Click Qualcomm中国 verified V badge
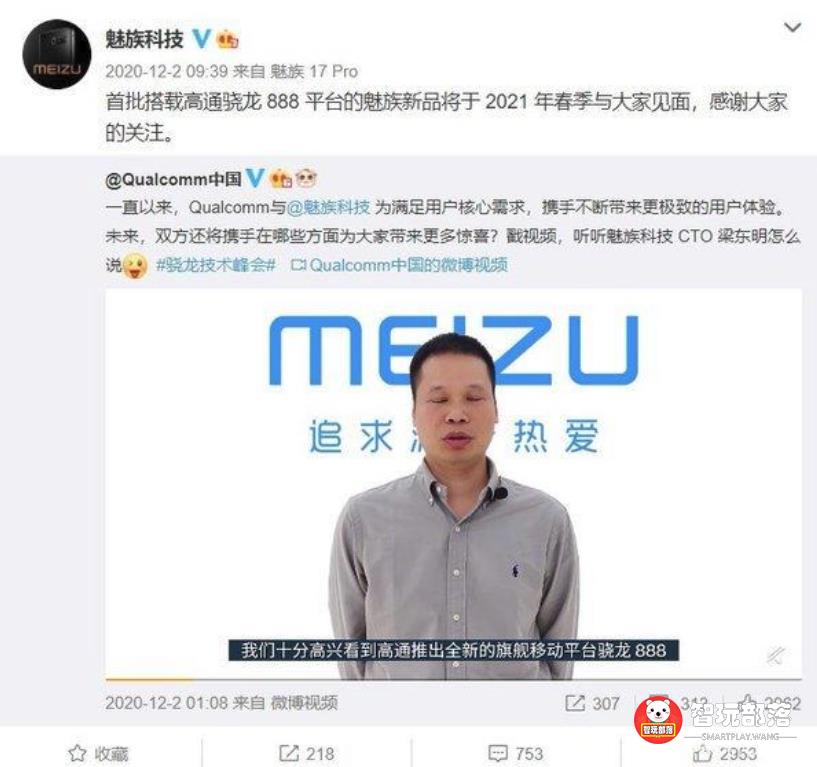The image size is (817, 767). pyautogui.click(x=255, y=178)
